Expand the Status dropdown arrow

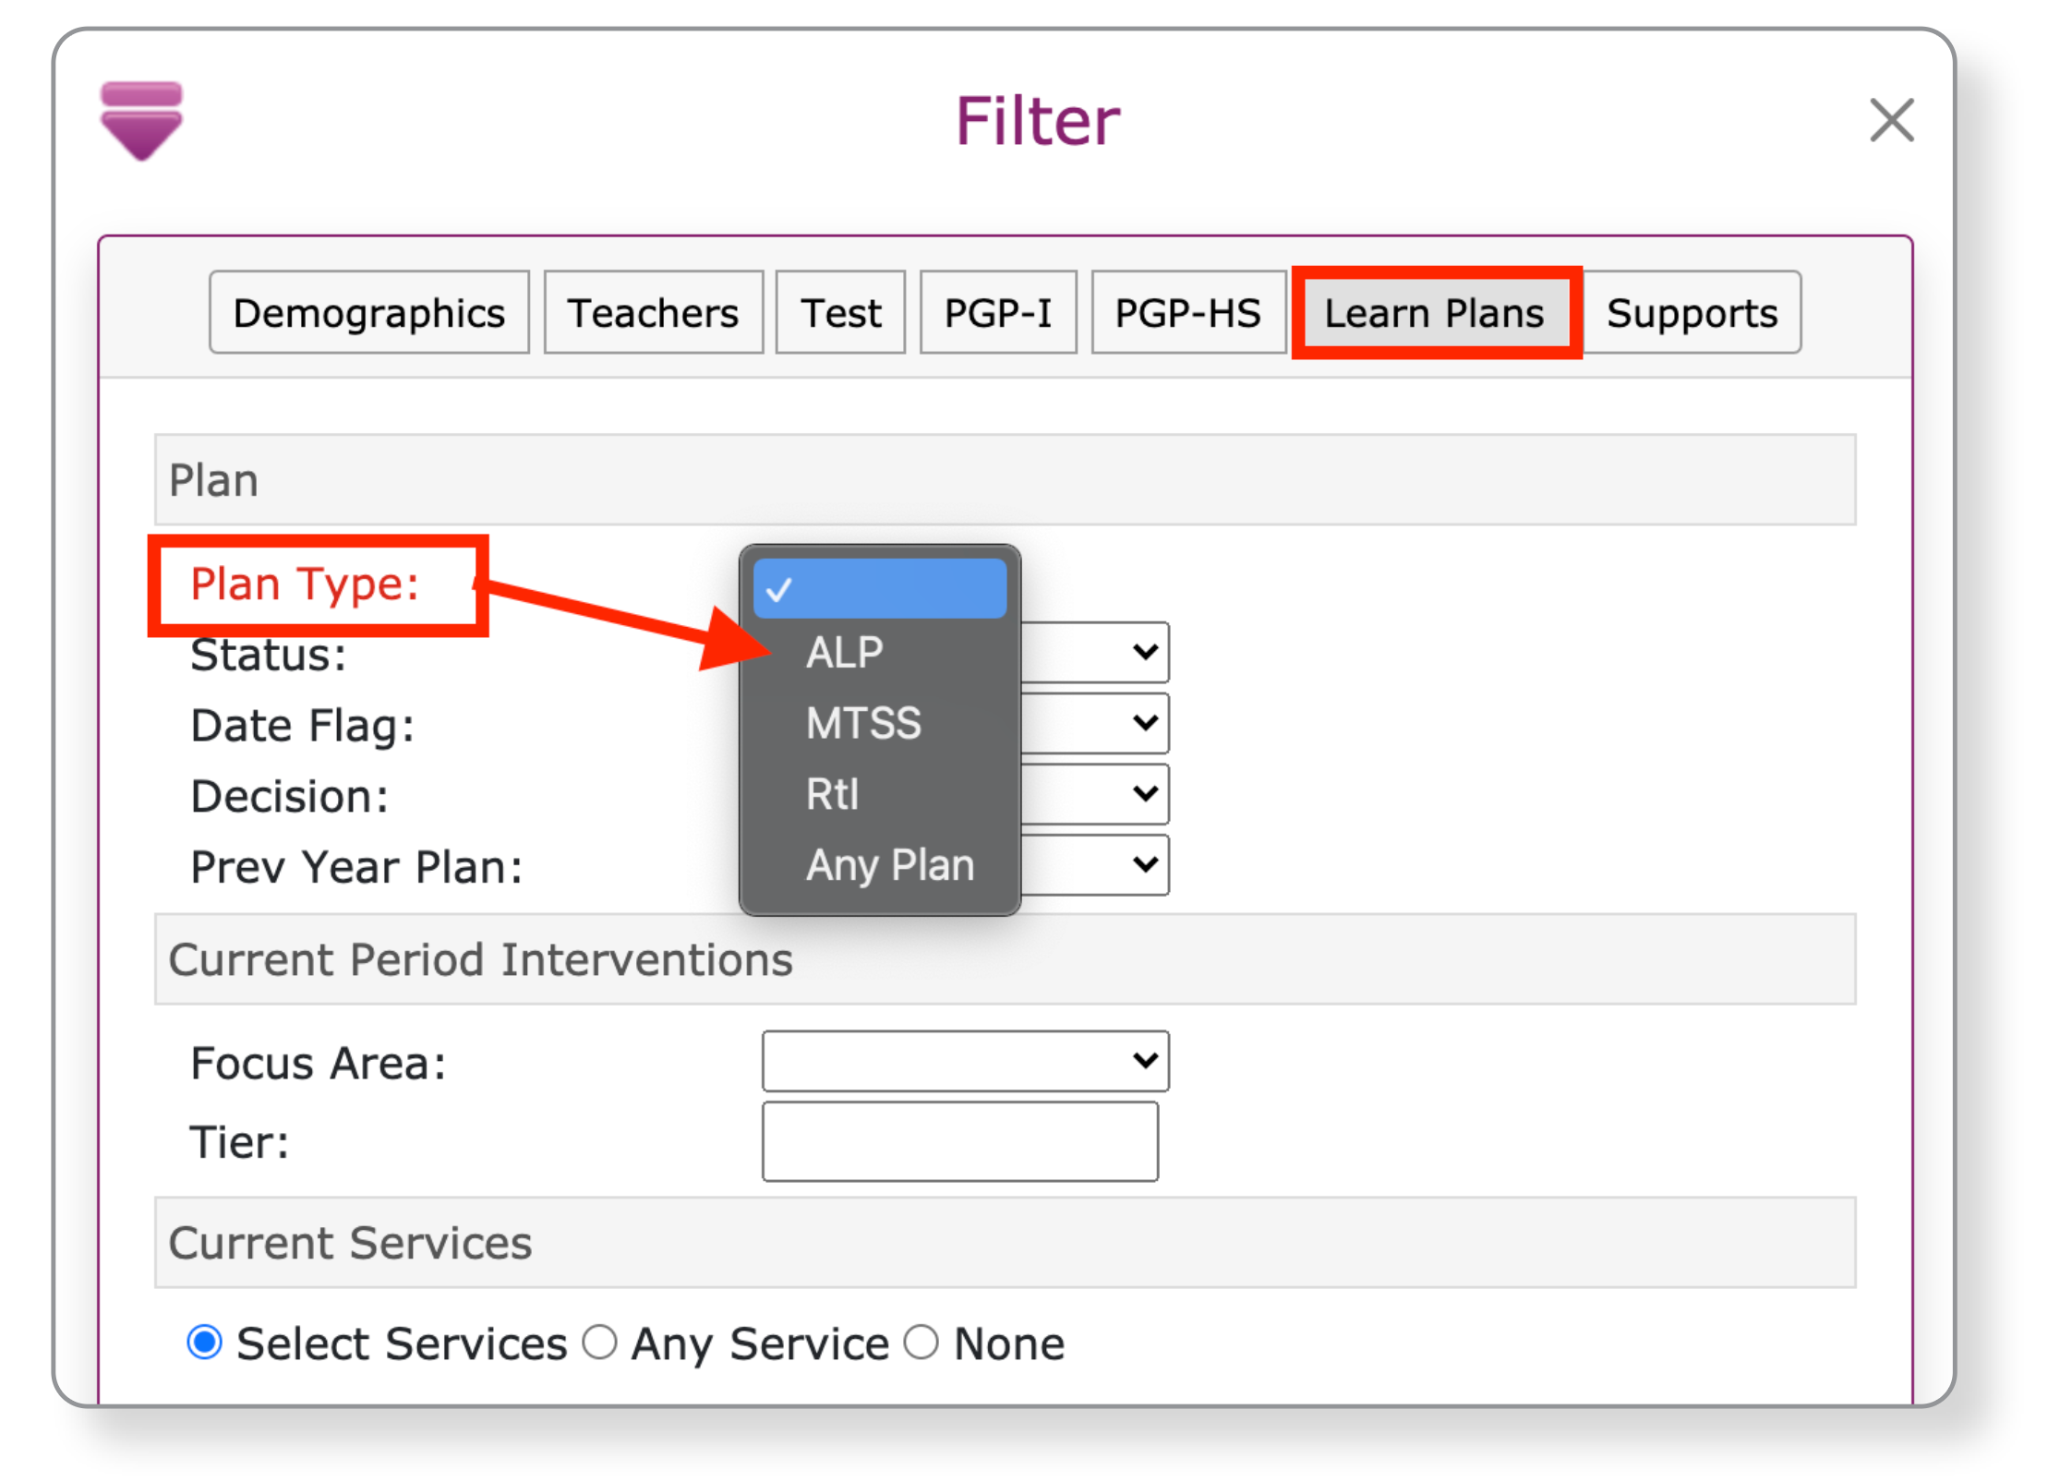pyautogui.click(x=1144, y=652)
